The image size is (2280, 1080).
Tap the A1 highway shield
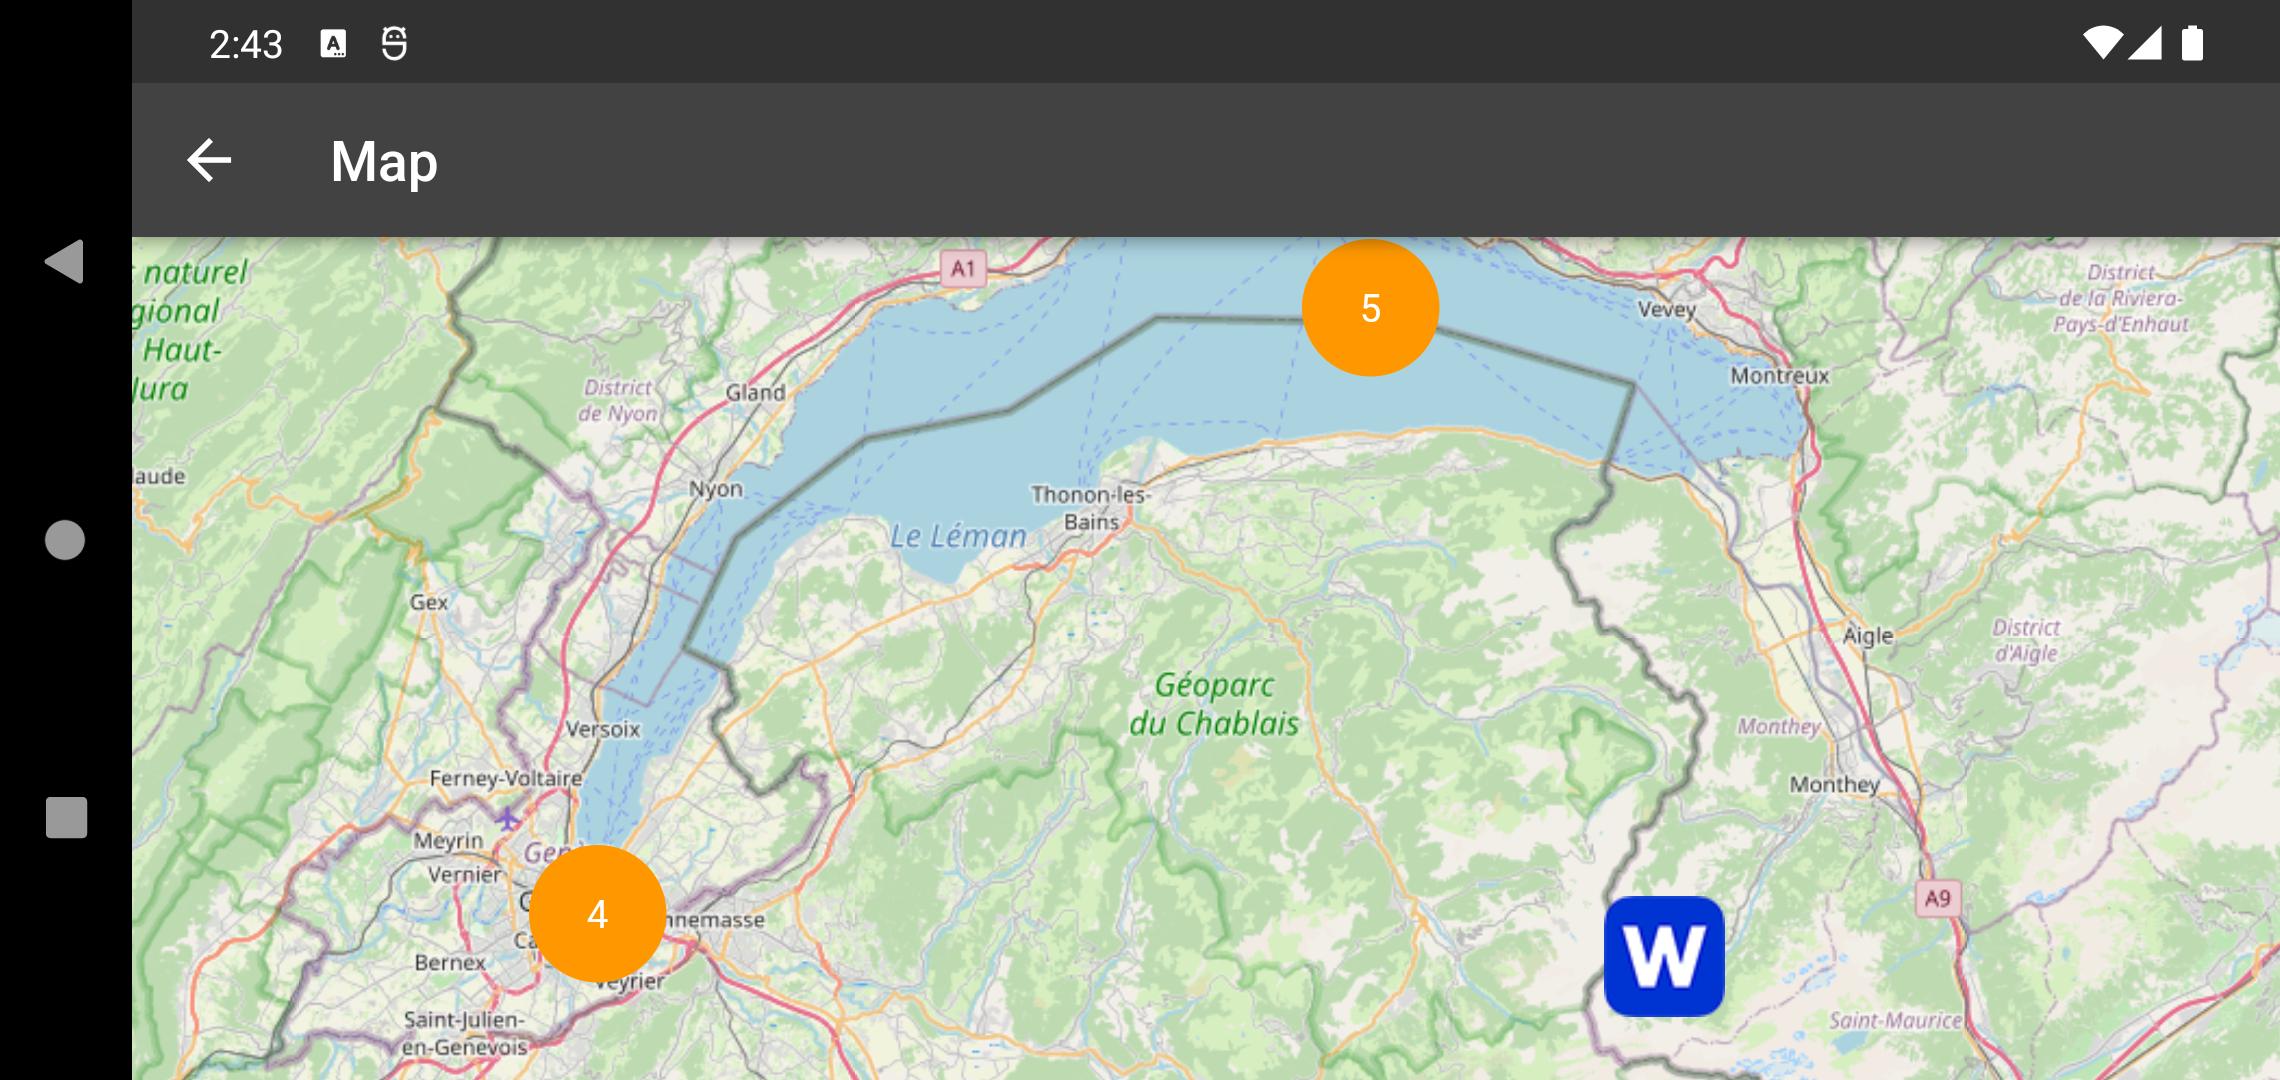963,268
